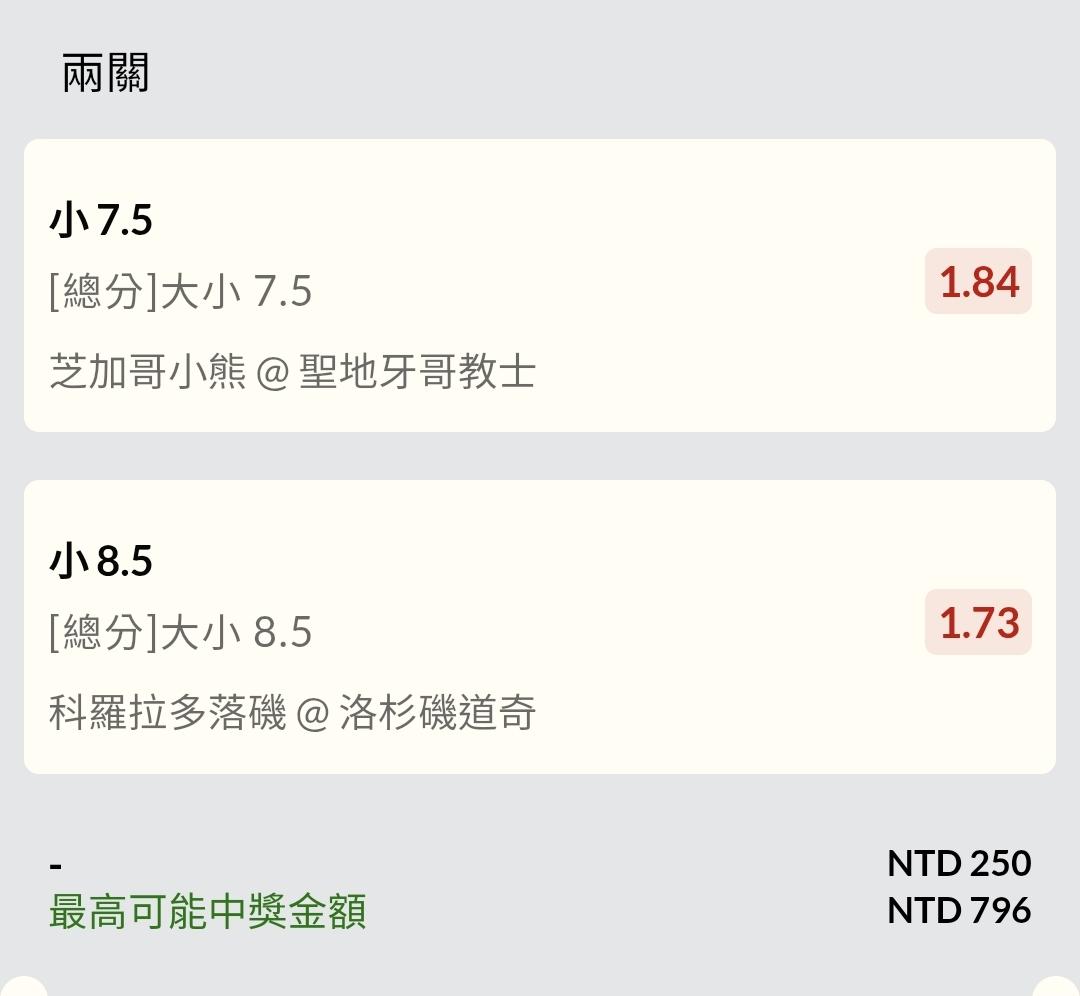
Task: Click the 1.73 odds badge
Action: click(x=978, y=623)
